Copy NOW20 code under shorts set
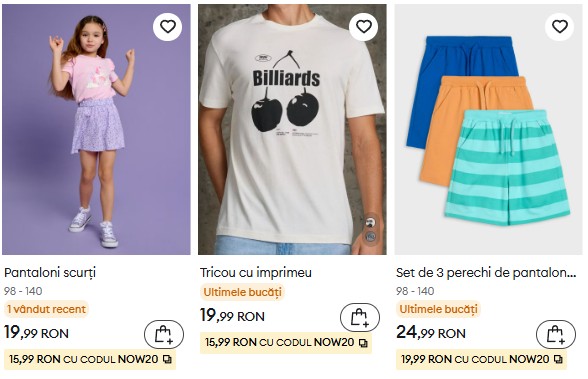Screen dimensions: 588x379 [x=558, y=360]
